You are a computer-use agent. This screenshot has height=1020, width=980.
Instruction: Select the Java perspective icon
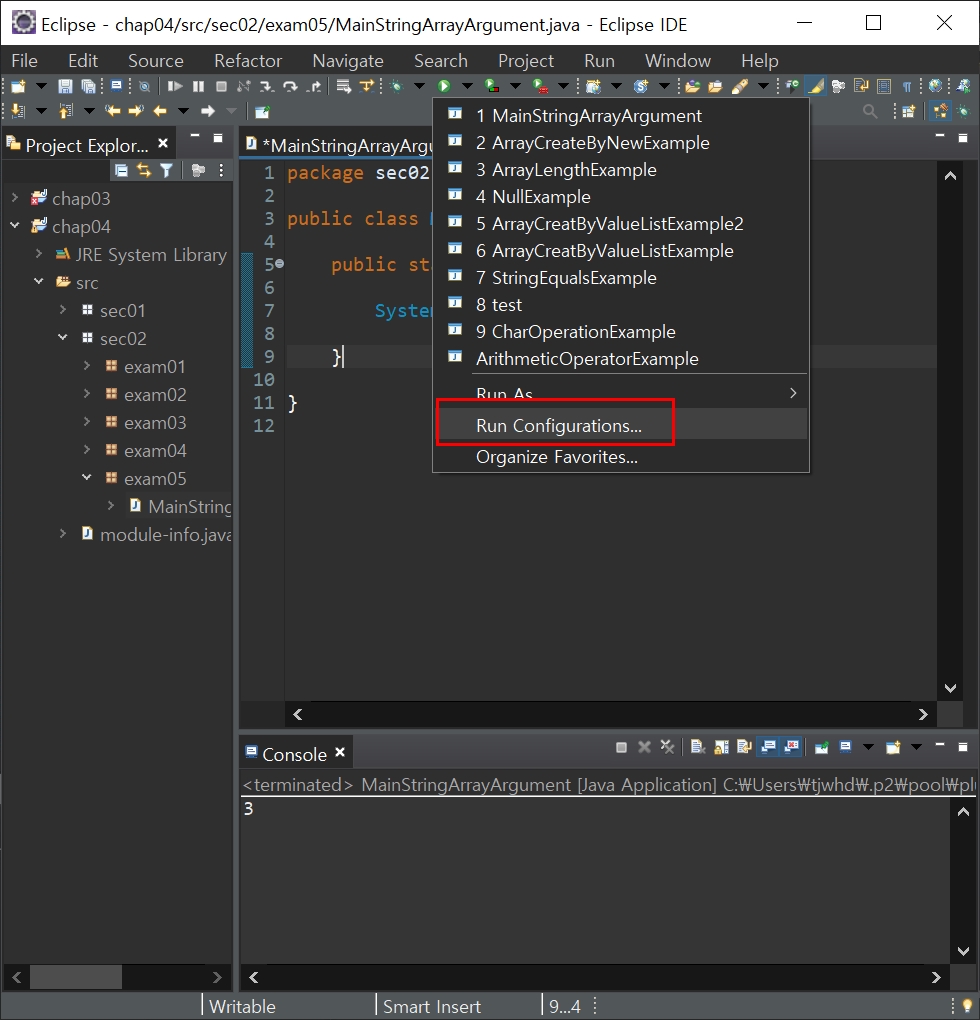[x=940, y=112]
